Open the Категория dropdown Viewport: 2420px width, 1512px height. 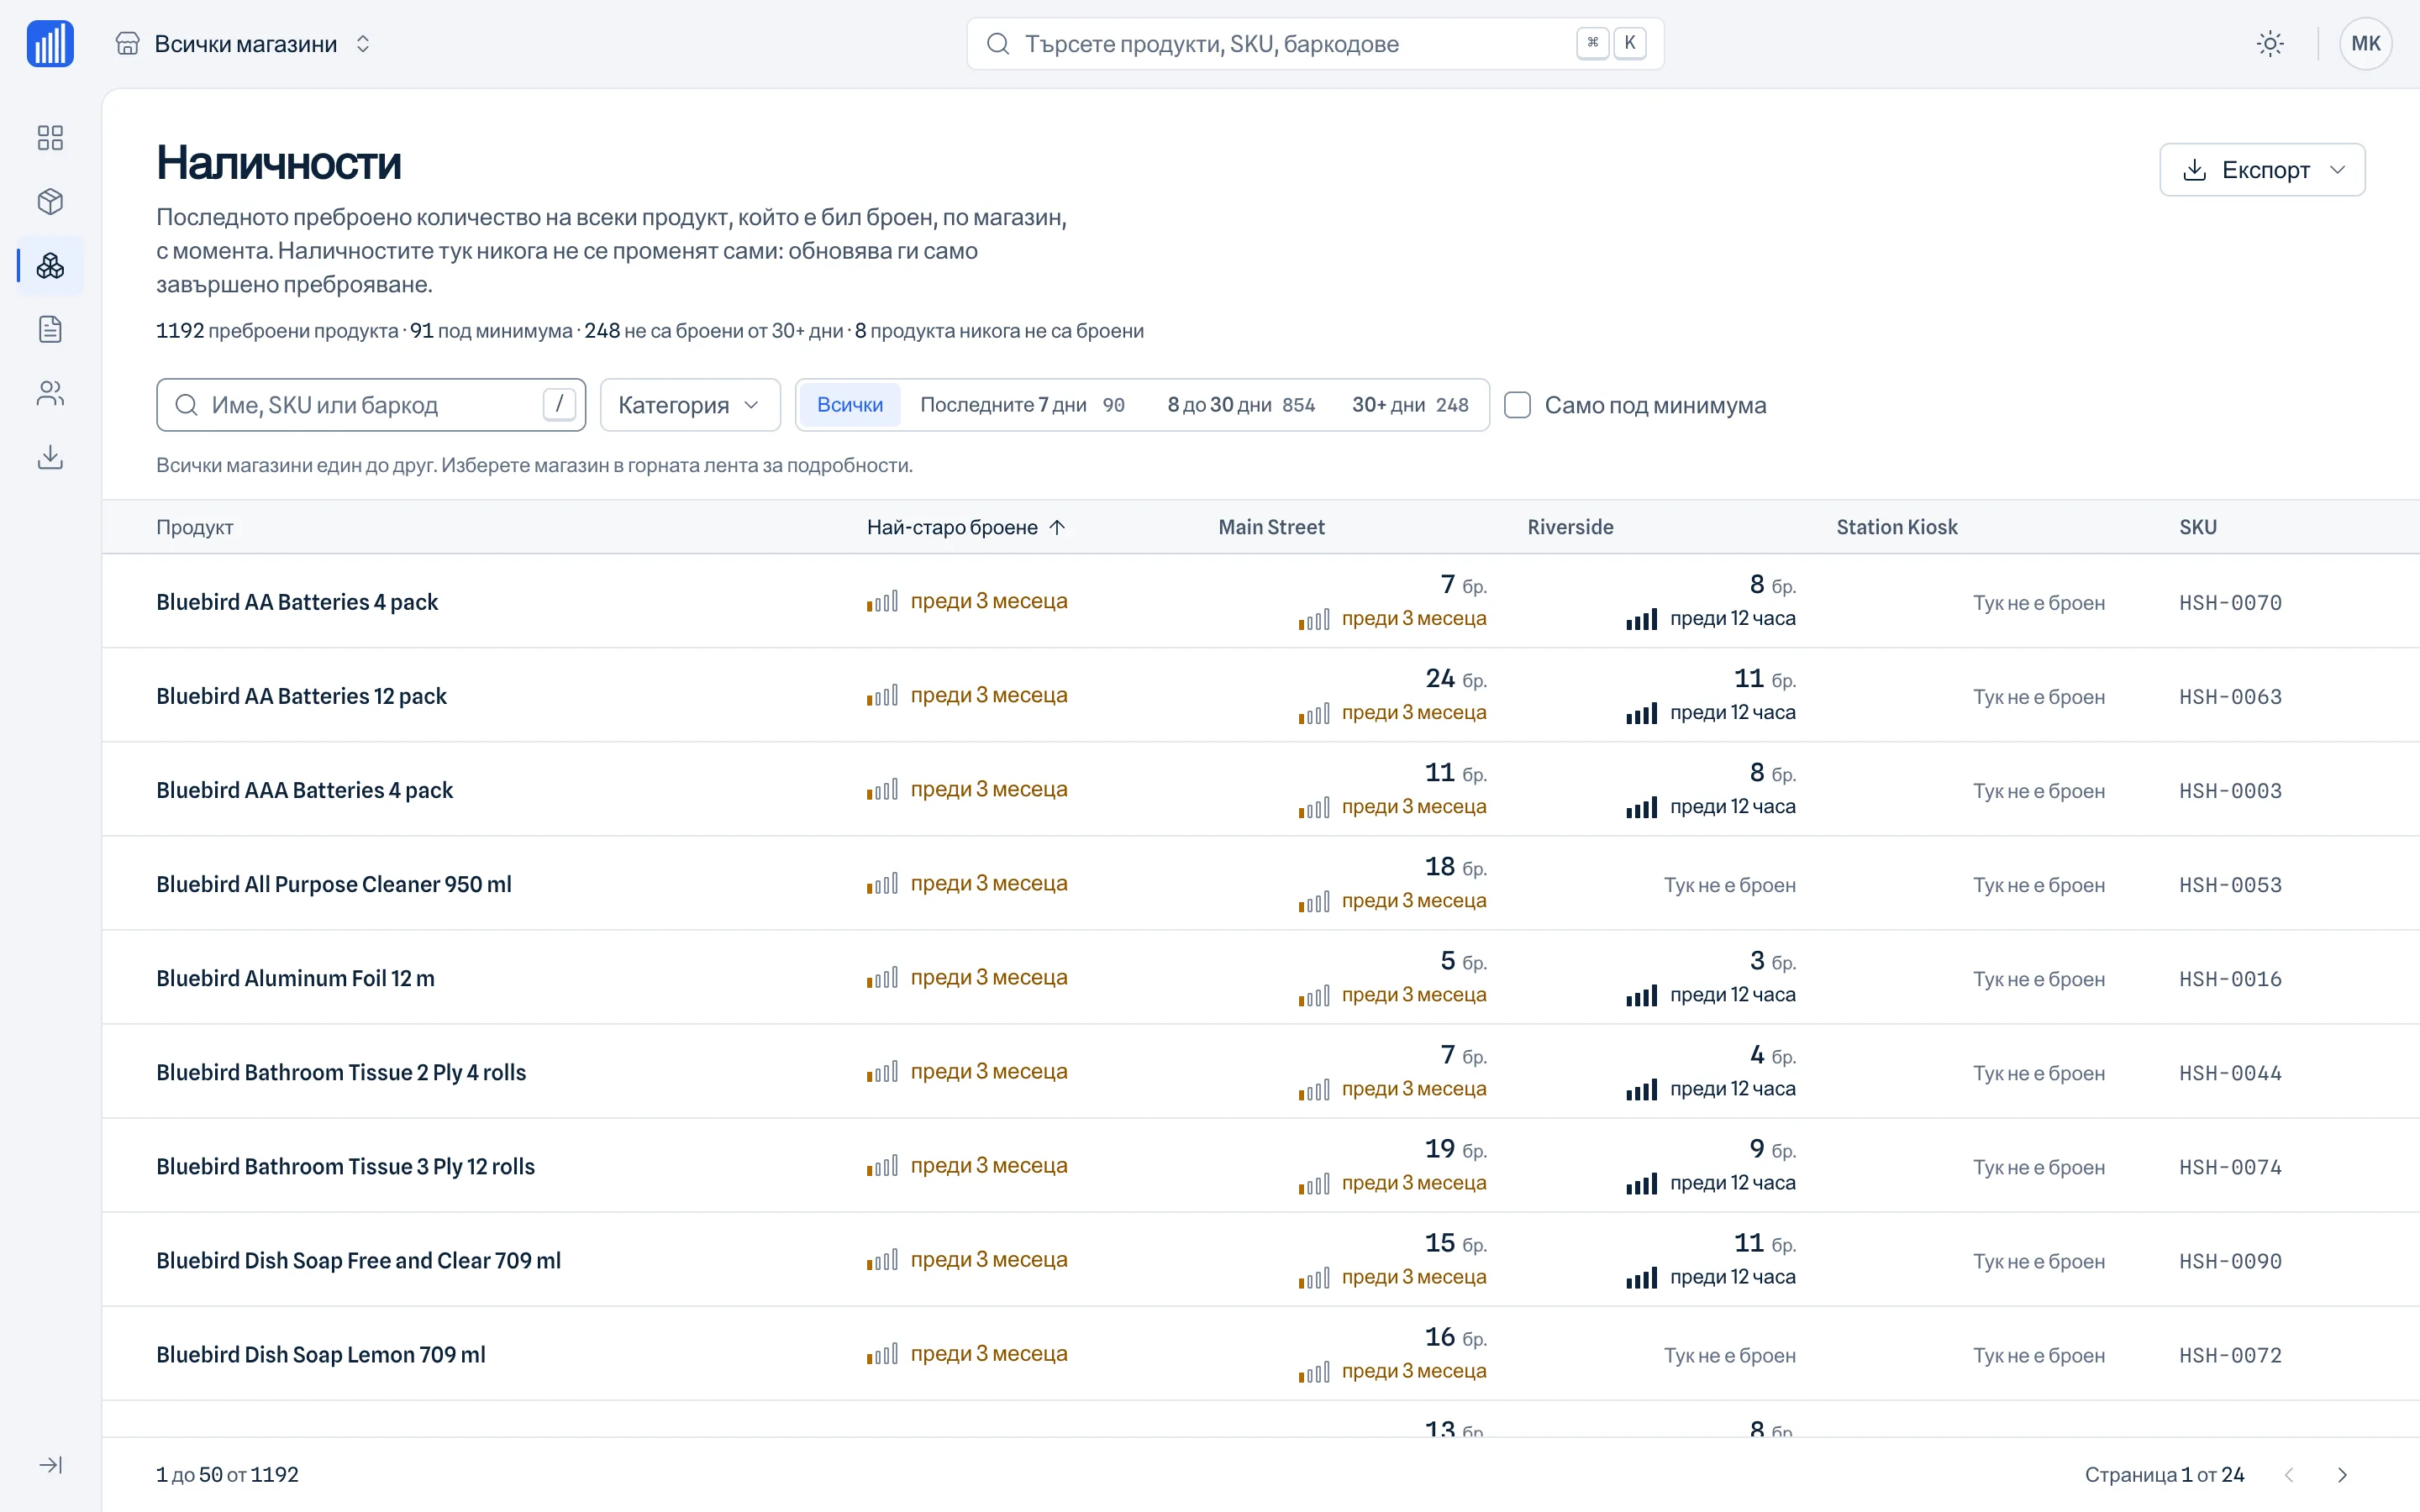[x=690, y=405]
